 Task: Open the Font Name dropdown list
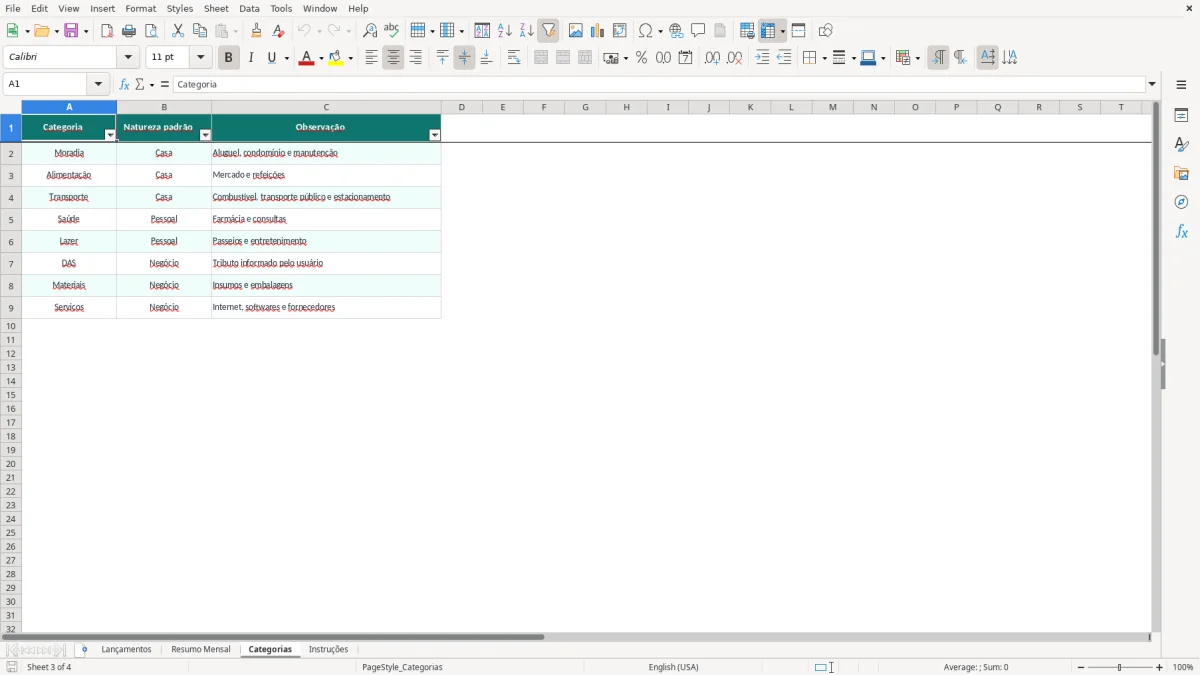tap(128, 58)
